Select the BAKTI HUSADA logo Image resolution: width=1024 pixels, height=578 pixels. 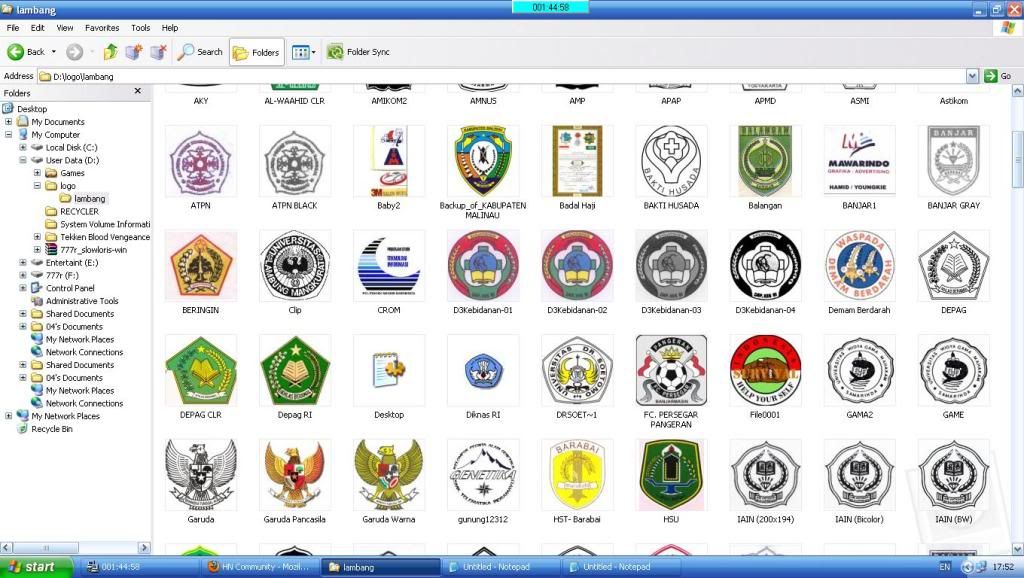(x=671, y=161)
